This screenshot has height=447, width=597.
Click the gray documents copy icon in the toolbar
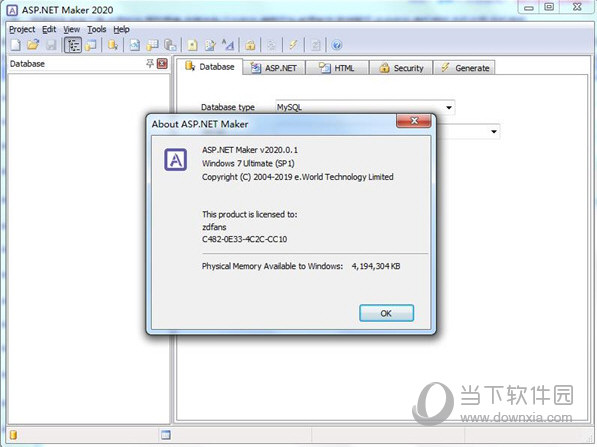point(170,45)
